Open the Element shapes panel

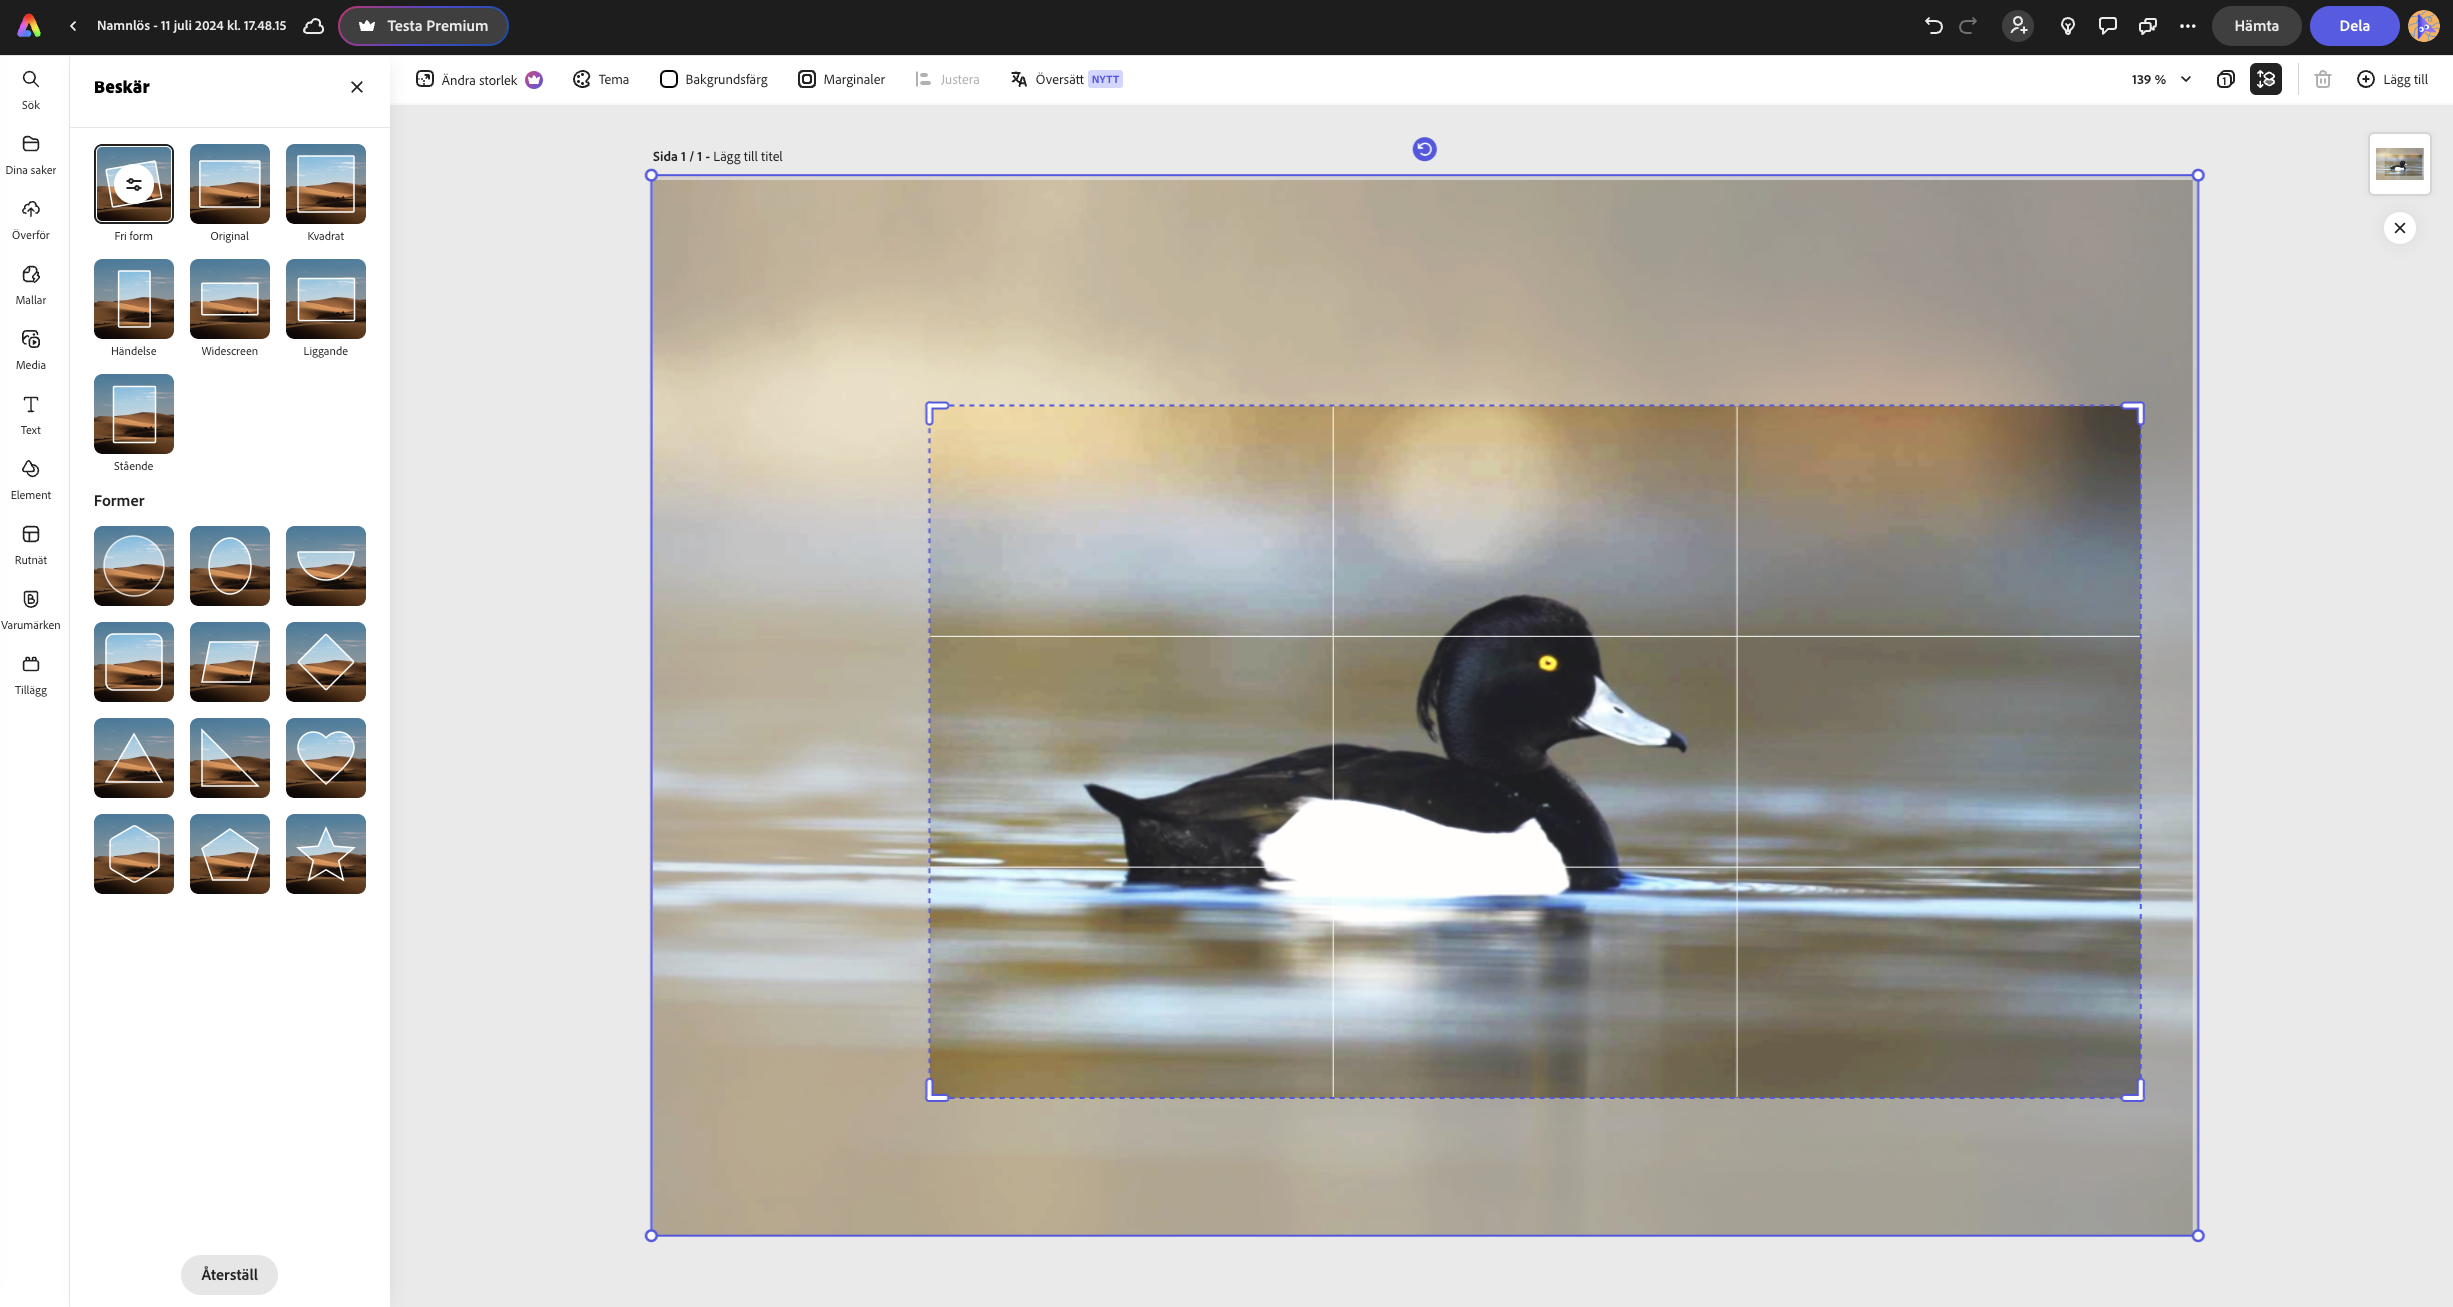pos(30,479)
